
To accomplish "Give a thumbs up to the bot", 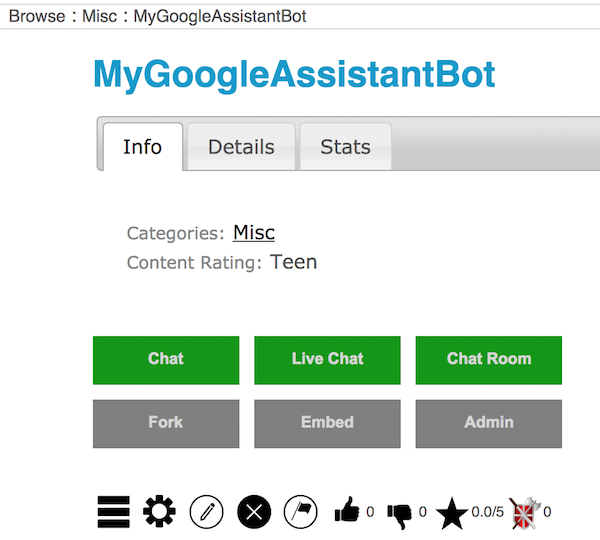I will tap(347, 510).
